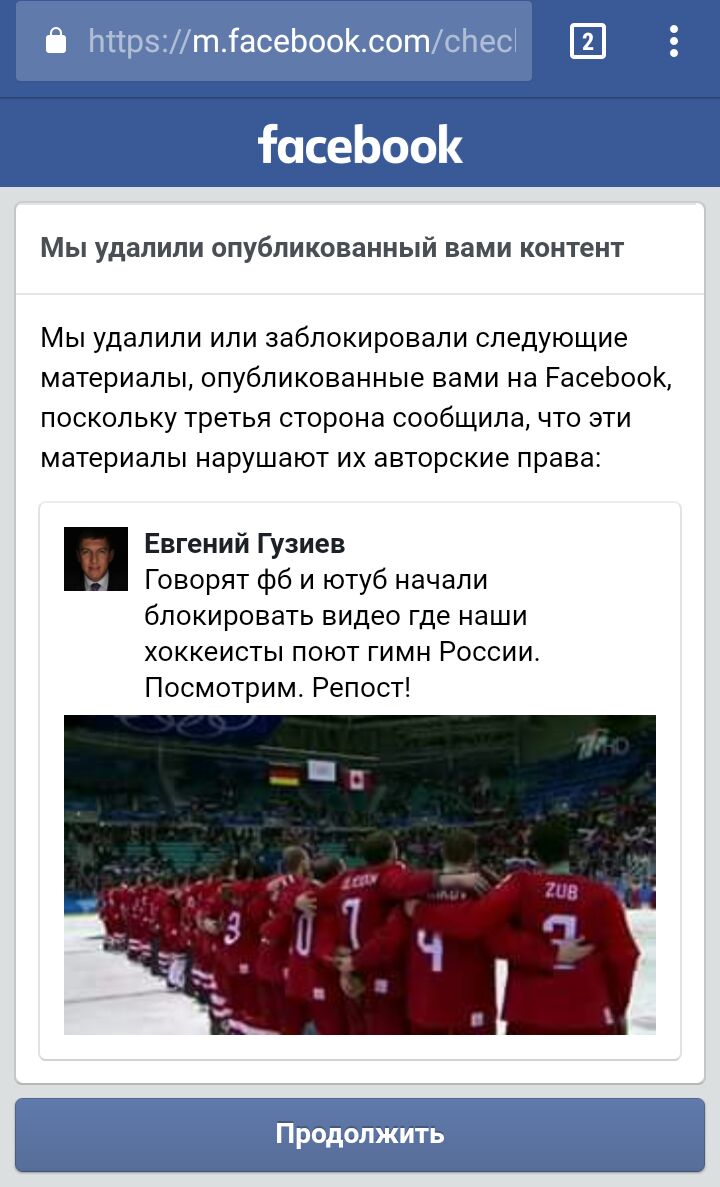The image size is (720, 1187).
Task: Tap the padlock secure-connection icon
Action: 56,41
